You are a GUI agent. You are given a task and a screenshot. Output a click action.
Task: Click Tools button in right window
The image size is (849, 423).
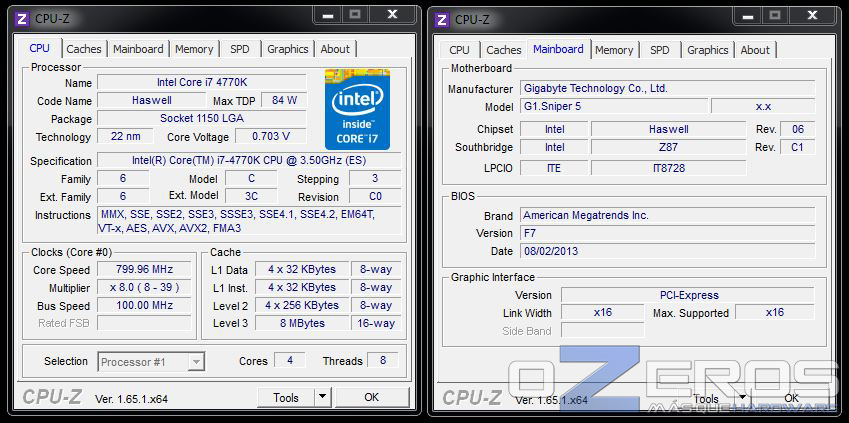pos(706,399)
